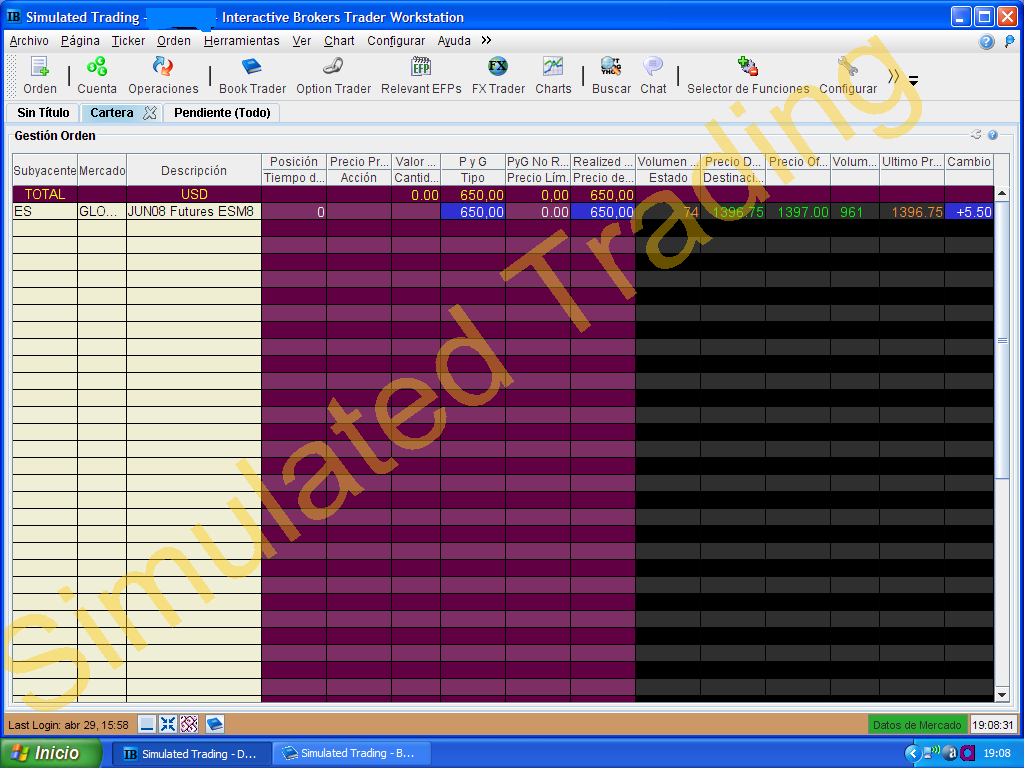Open the Charts tool
Viewport: 1024px width, 768px height.
pos(553,75)
